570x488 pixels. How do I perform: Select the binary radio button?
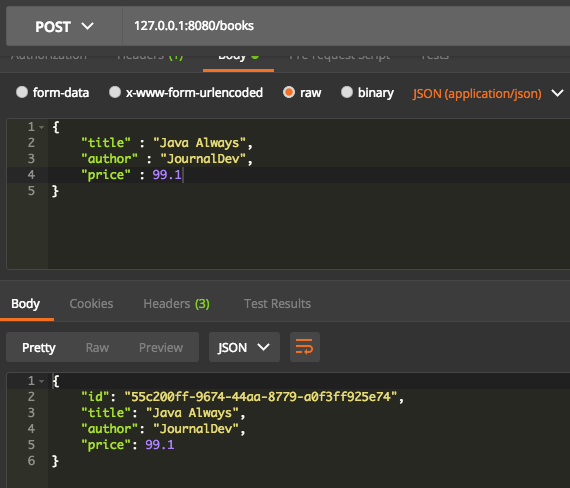[347, 92]
